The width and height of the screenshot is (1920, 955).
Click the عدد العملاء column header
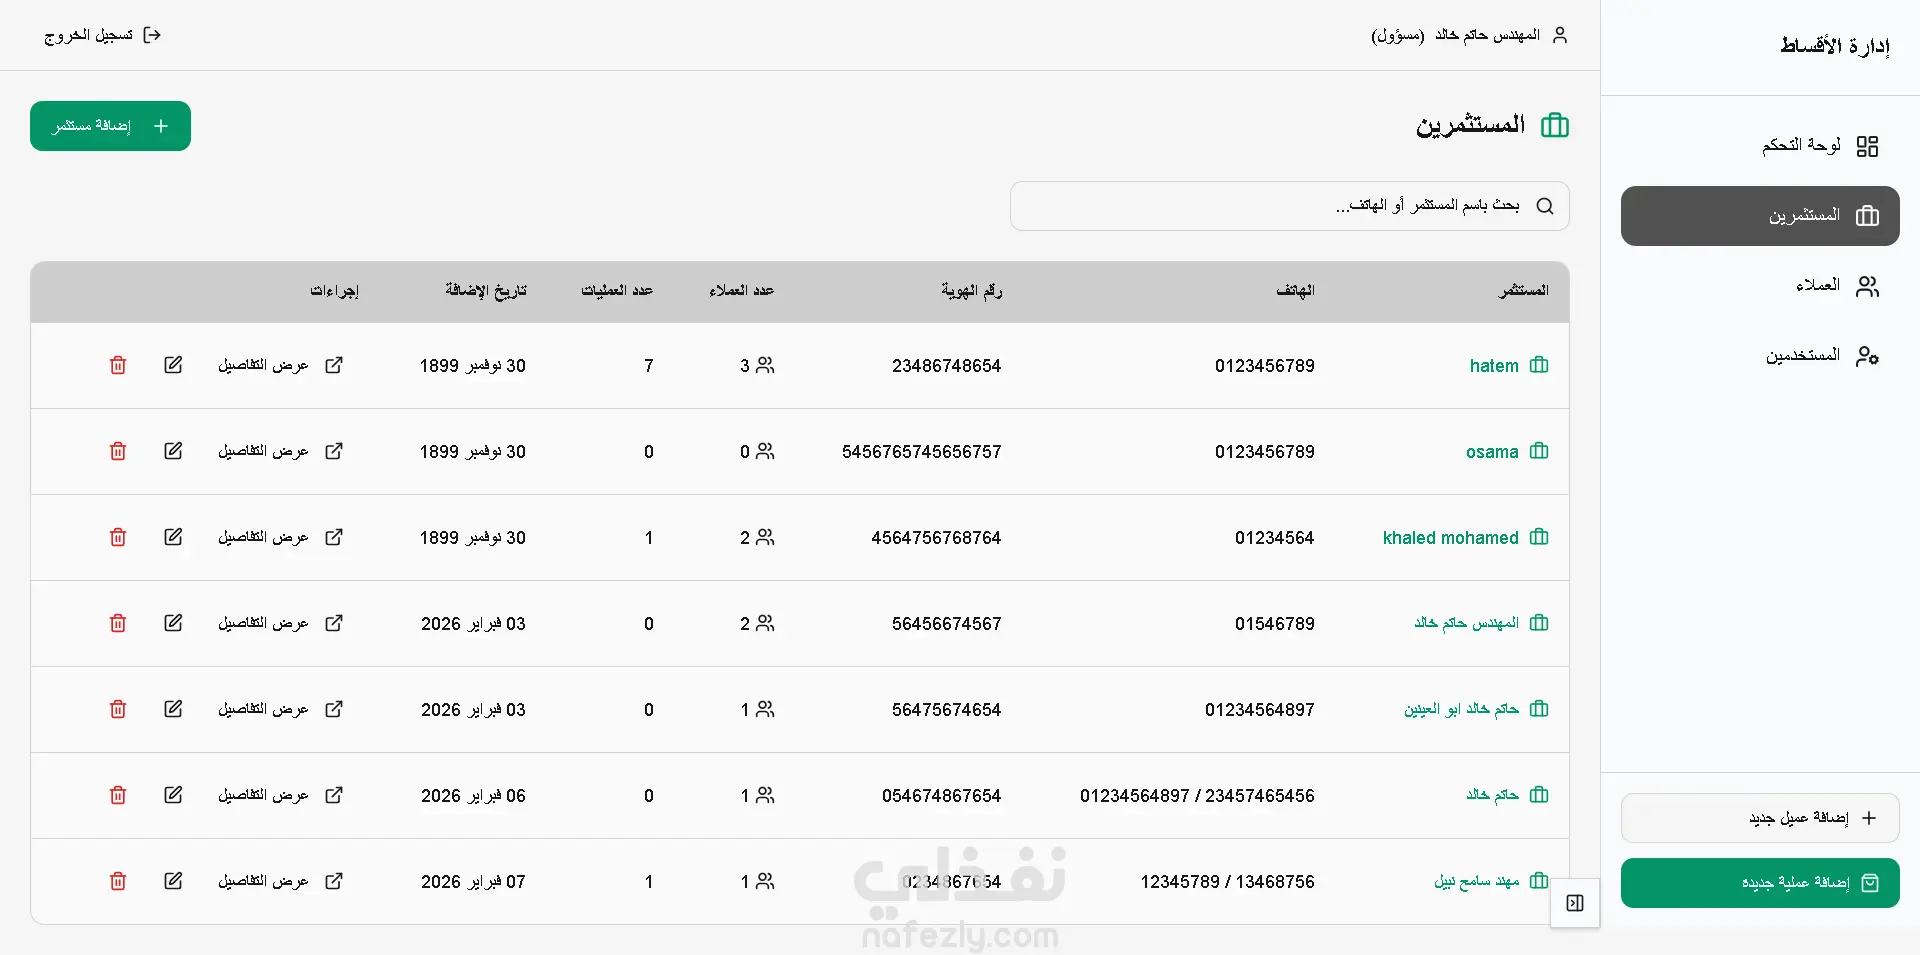(742, 291)
